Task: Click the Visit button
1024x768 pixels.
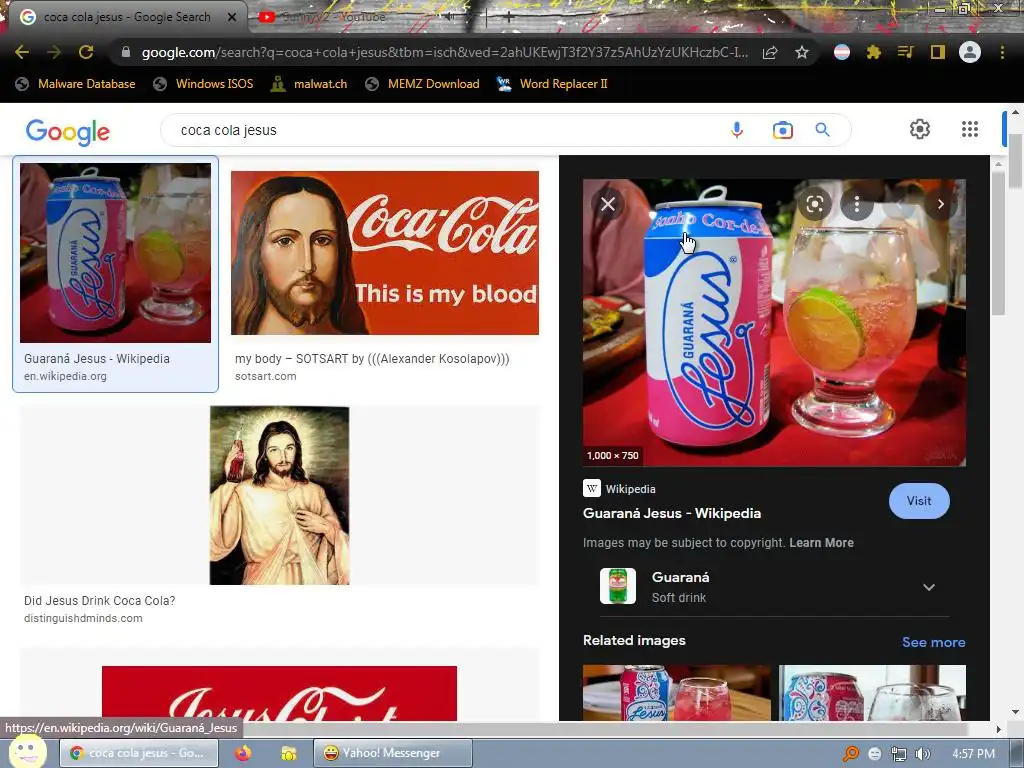Action: pyautogui.click(x=919, y=501)
